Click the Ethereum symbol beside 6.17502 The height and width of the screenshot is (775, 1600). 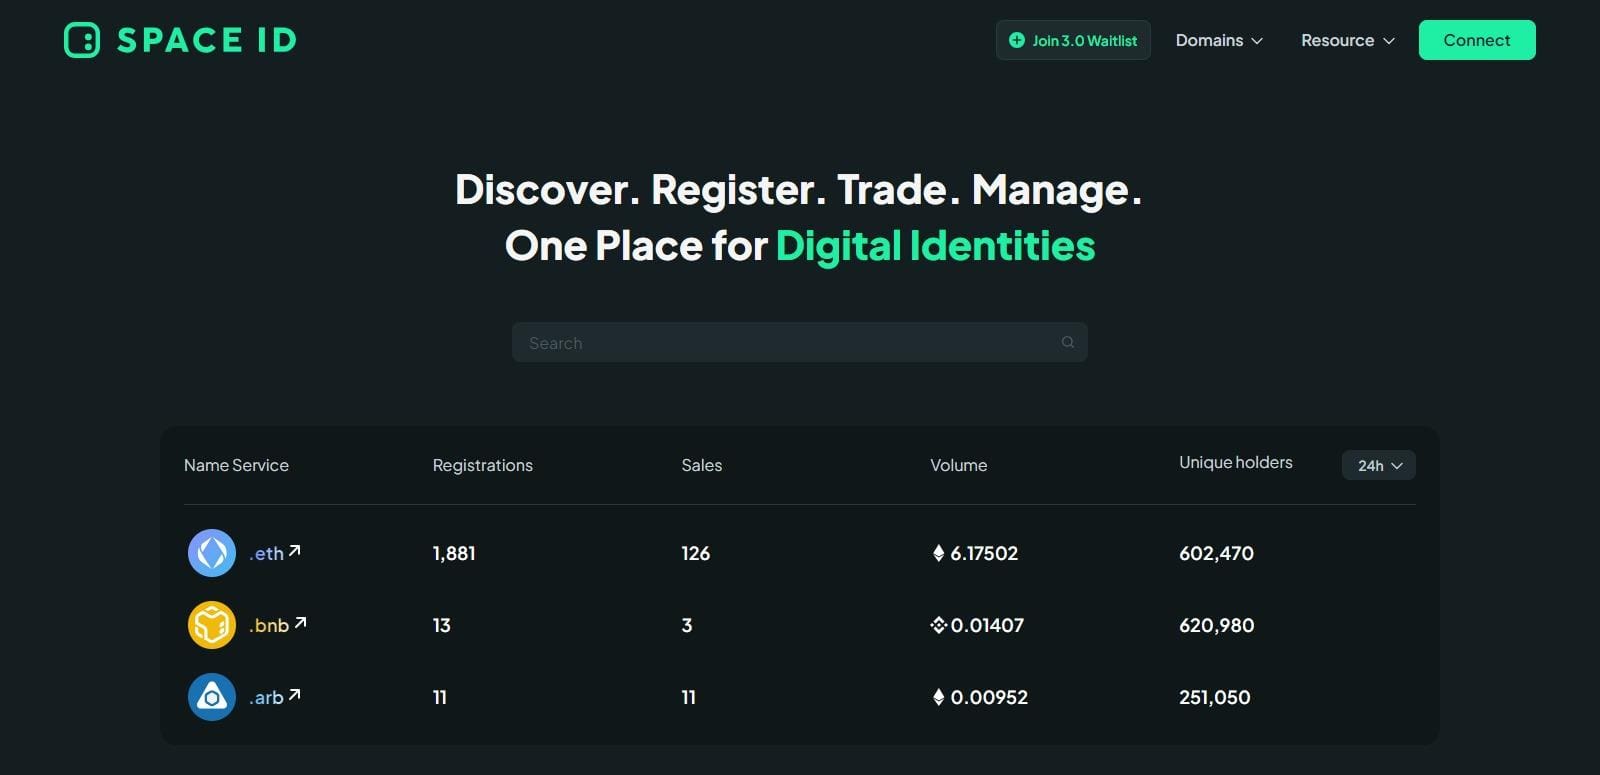click(x=938, y=553)
